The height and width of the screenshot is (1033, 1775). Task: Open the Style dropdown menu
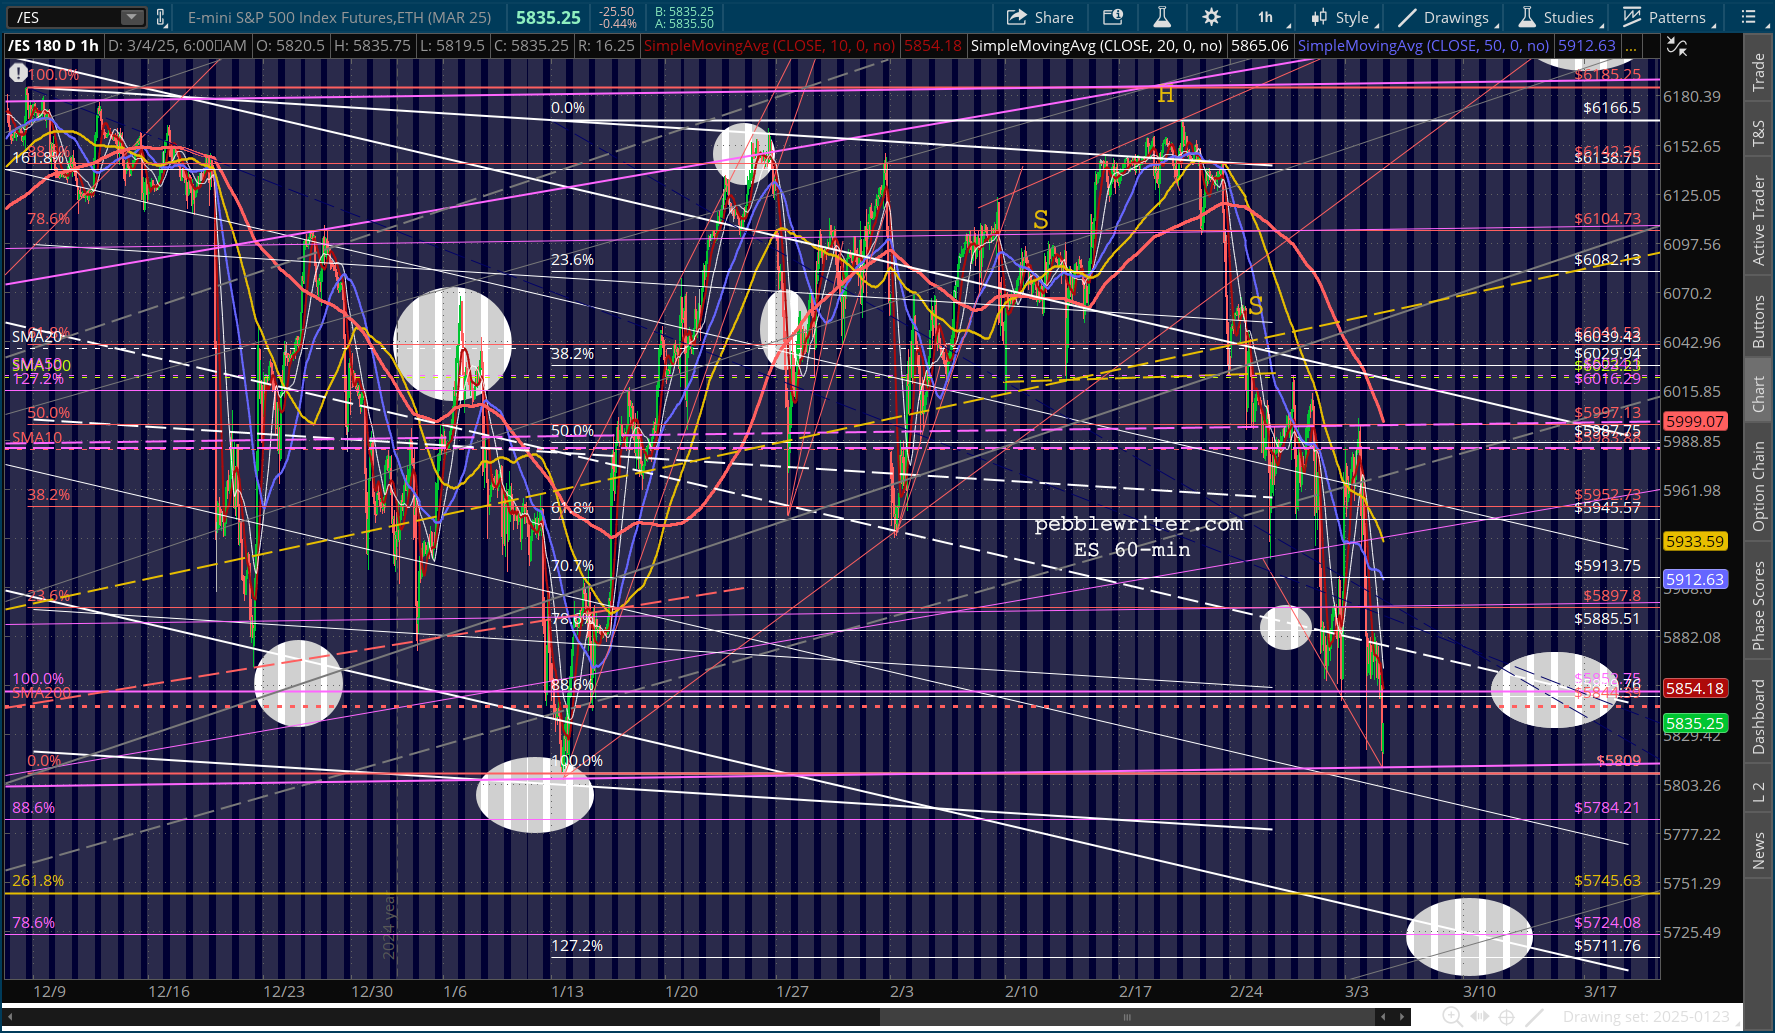click(1344, 17)
